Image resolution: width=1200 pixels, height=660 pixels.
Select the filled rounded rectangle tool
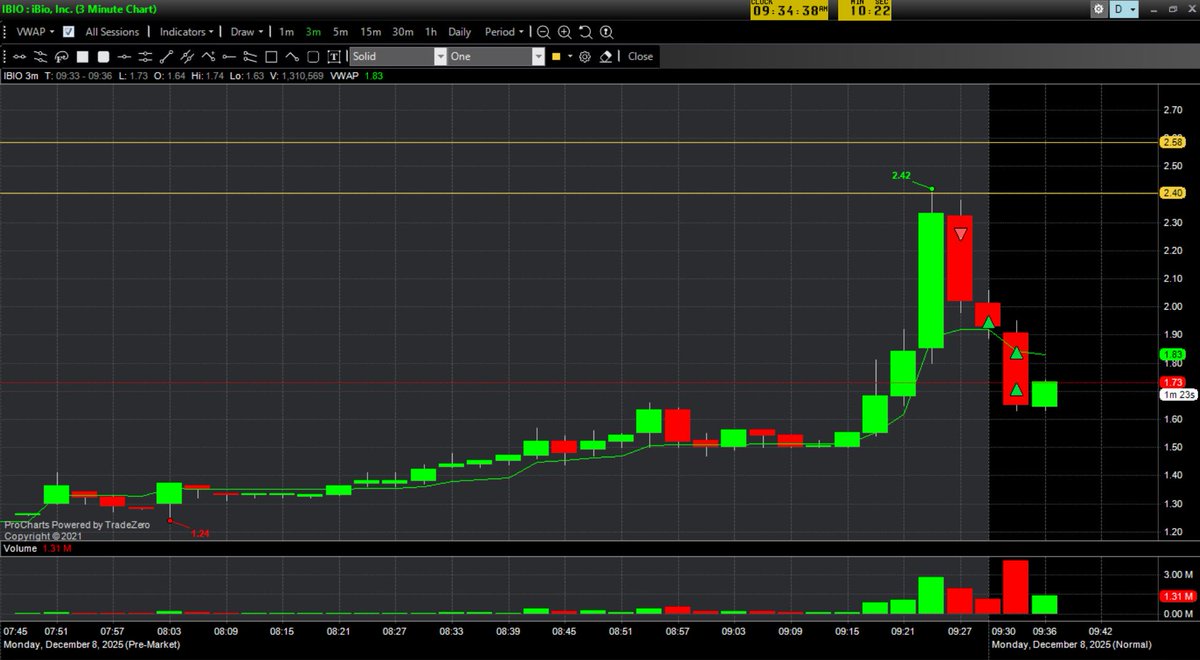click(x=103, y=57)
